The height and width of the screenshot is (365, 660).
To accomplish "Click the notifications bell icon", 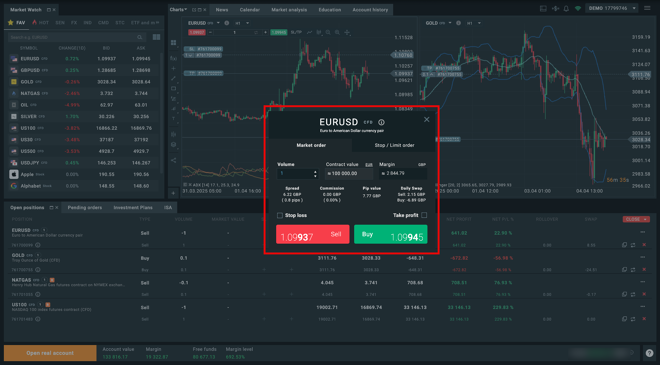I will point(566,8).
